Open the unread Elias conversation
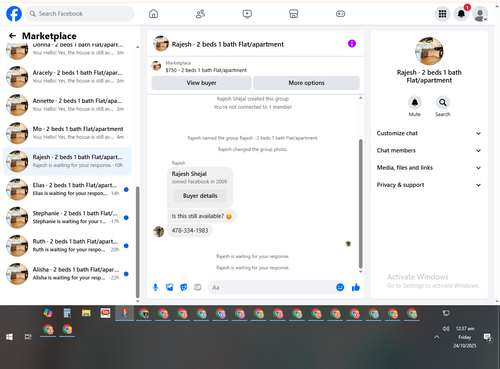 click(x=67, y=189)
